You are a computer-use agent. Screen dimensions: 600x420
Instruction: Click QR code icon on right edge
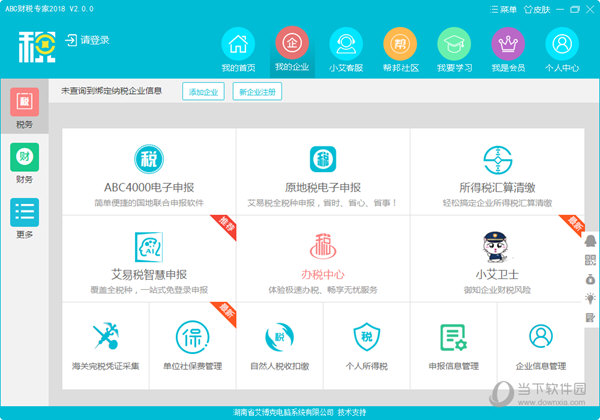pos(590,260)
